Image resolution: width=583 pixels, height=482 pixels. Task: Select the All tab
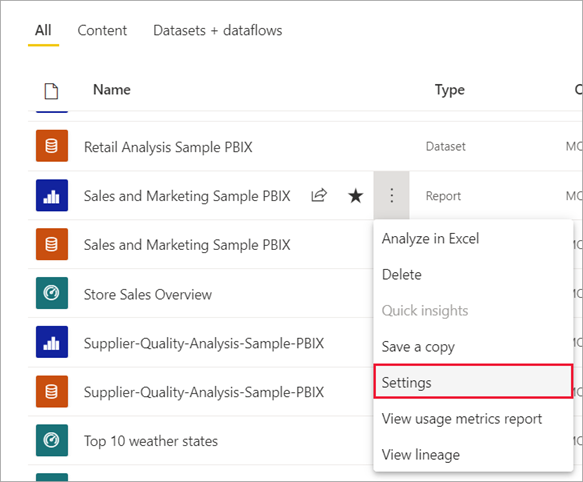click(43, 30)
